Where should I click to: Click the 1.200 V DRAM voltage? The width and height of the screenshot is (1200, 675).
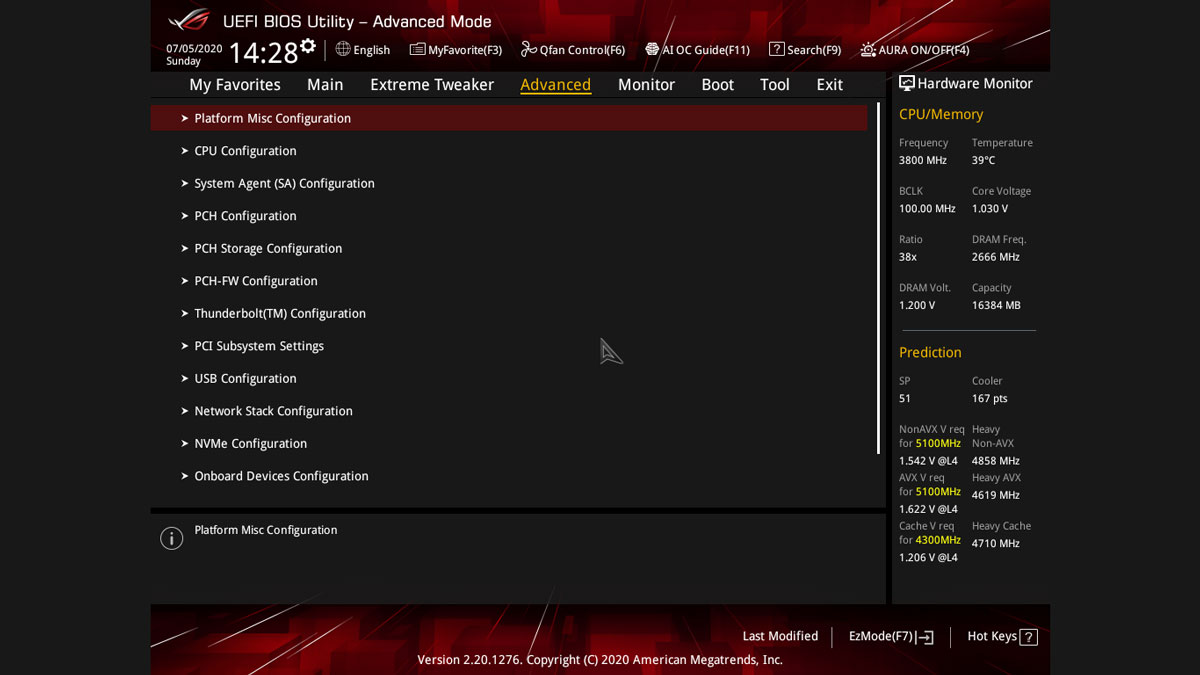pyautogui.click(x=916, y=305)
